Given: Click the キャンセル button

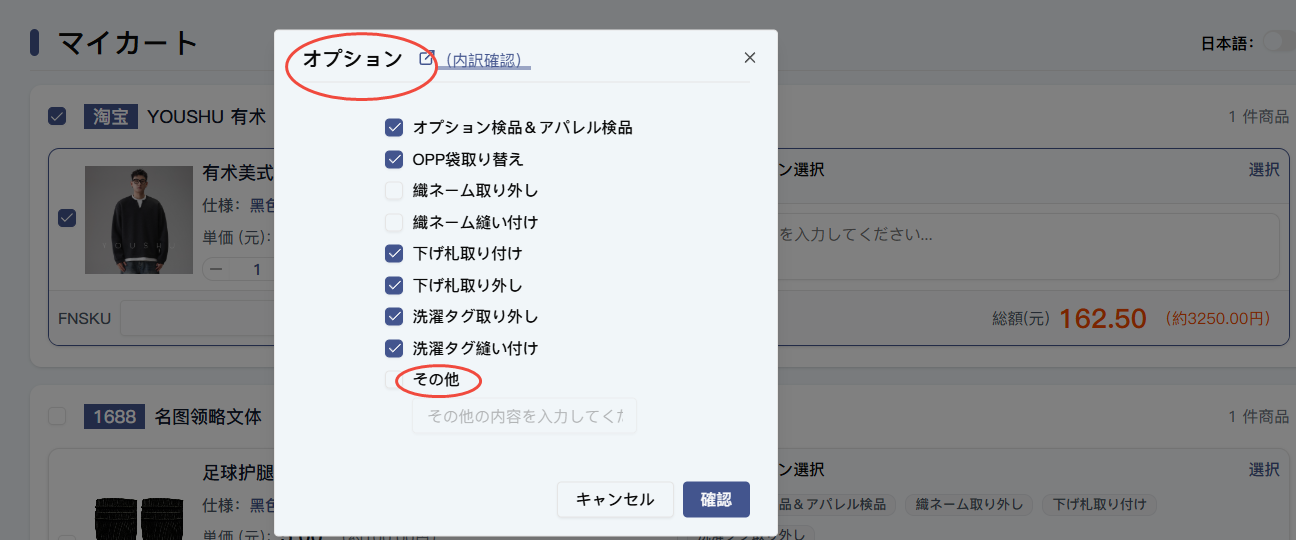Looking at the screenshot, I should point(615,500).
